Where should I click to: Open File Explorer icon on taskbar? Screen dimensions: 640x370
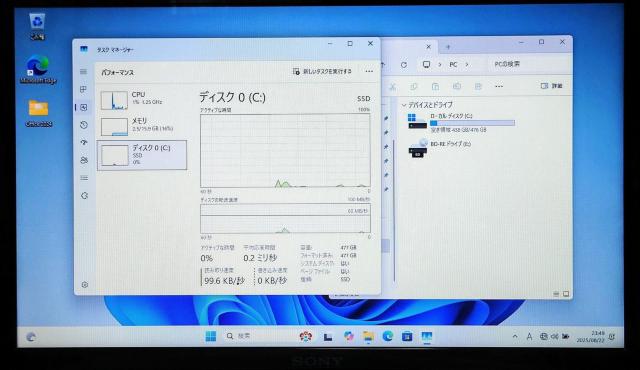click(x=368, y=336)
